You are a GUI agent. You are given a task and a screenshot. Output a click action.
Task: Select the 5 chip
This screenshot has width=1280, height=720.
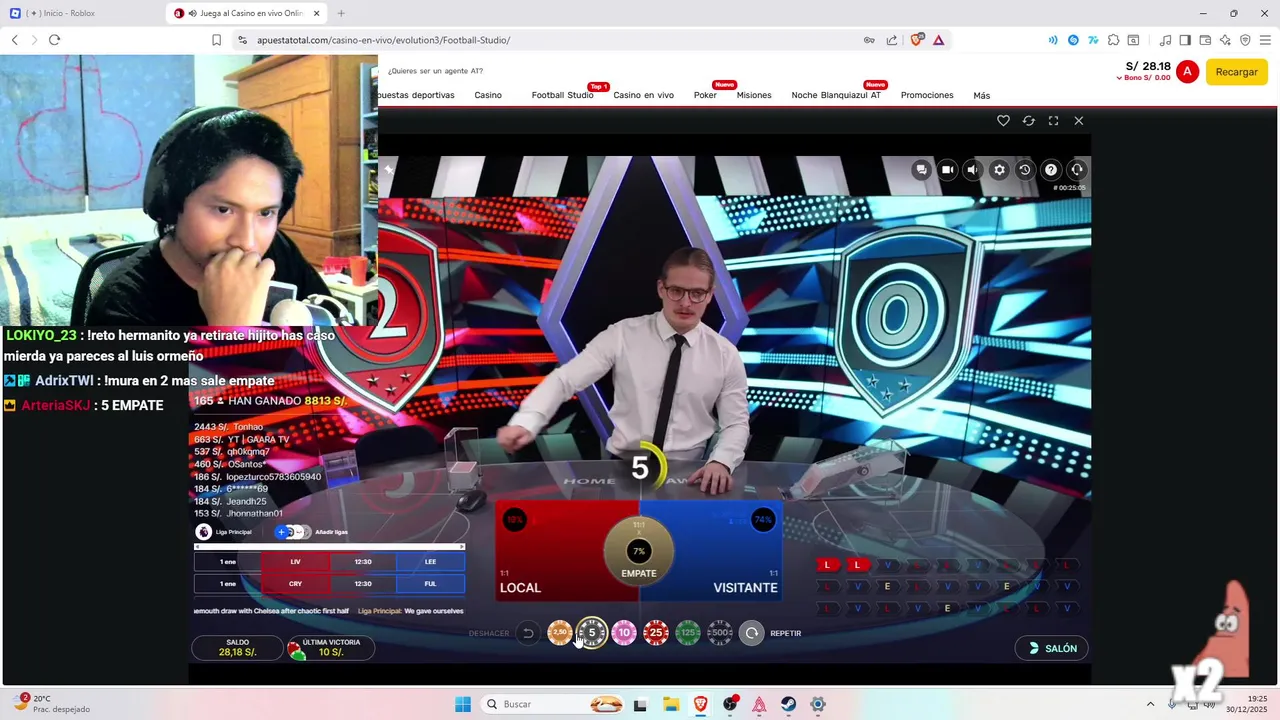[x=592, y=632]
